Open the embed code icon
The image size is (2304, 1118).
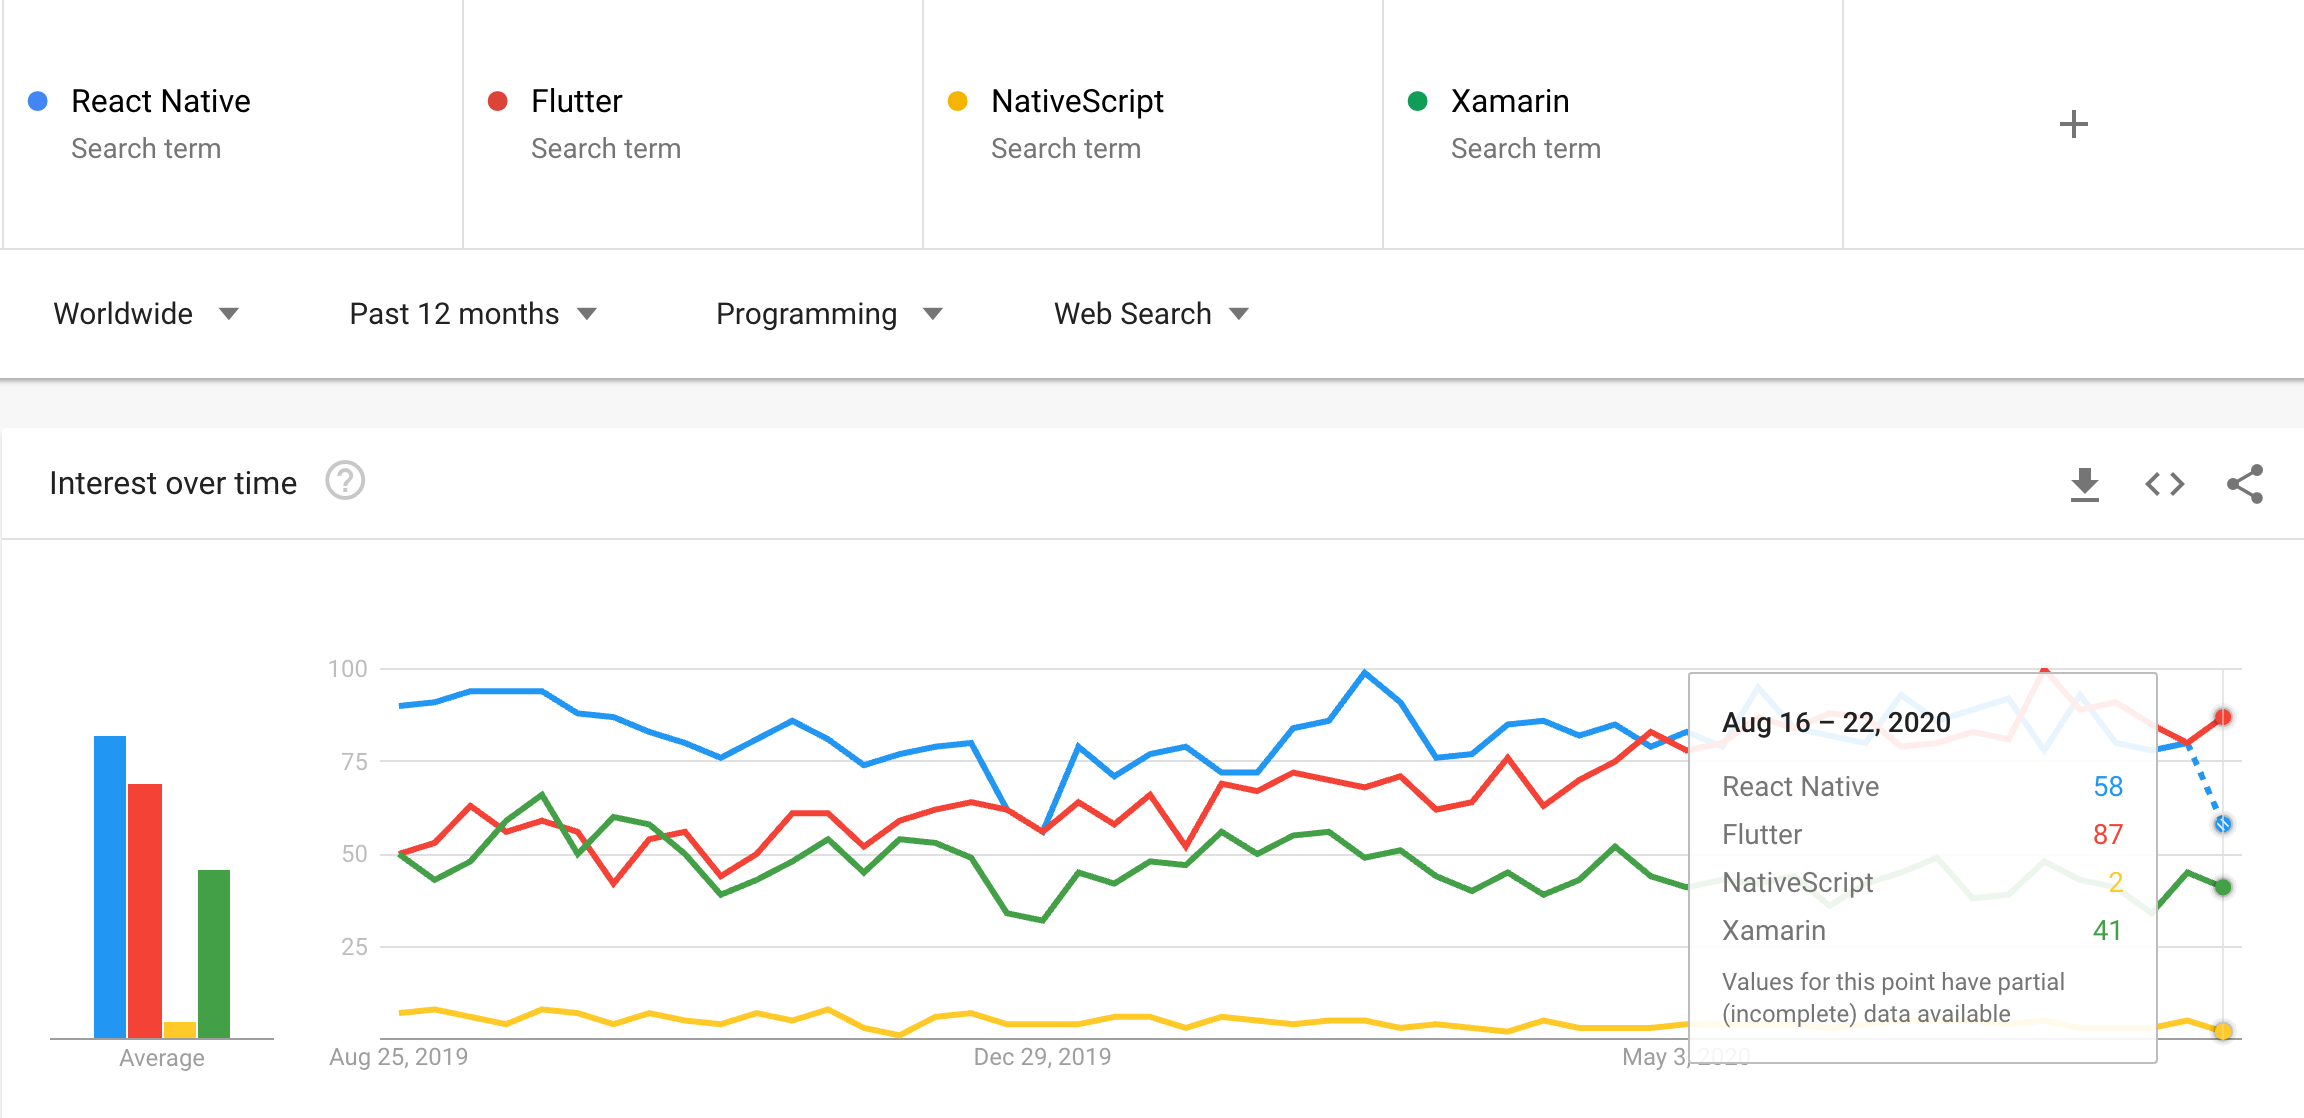pos(2164,484)
